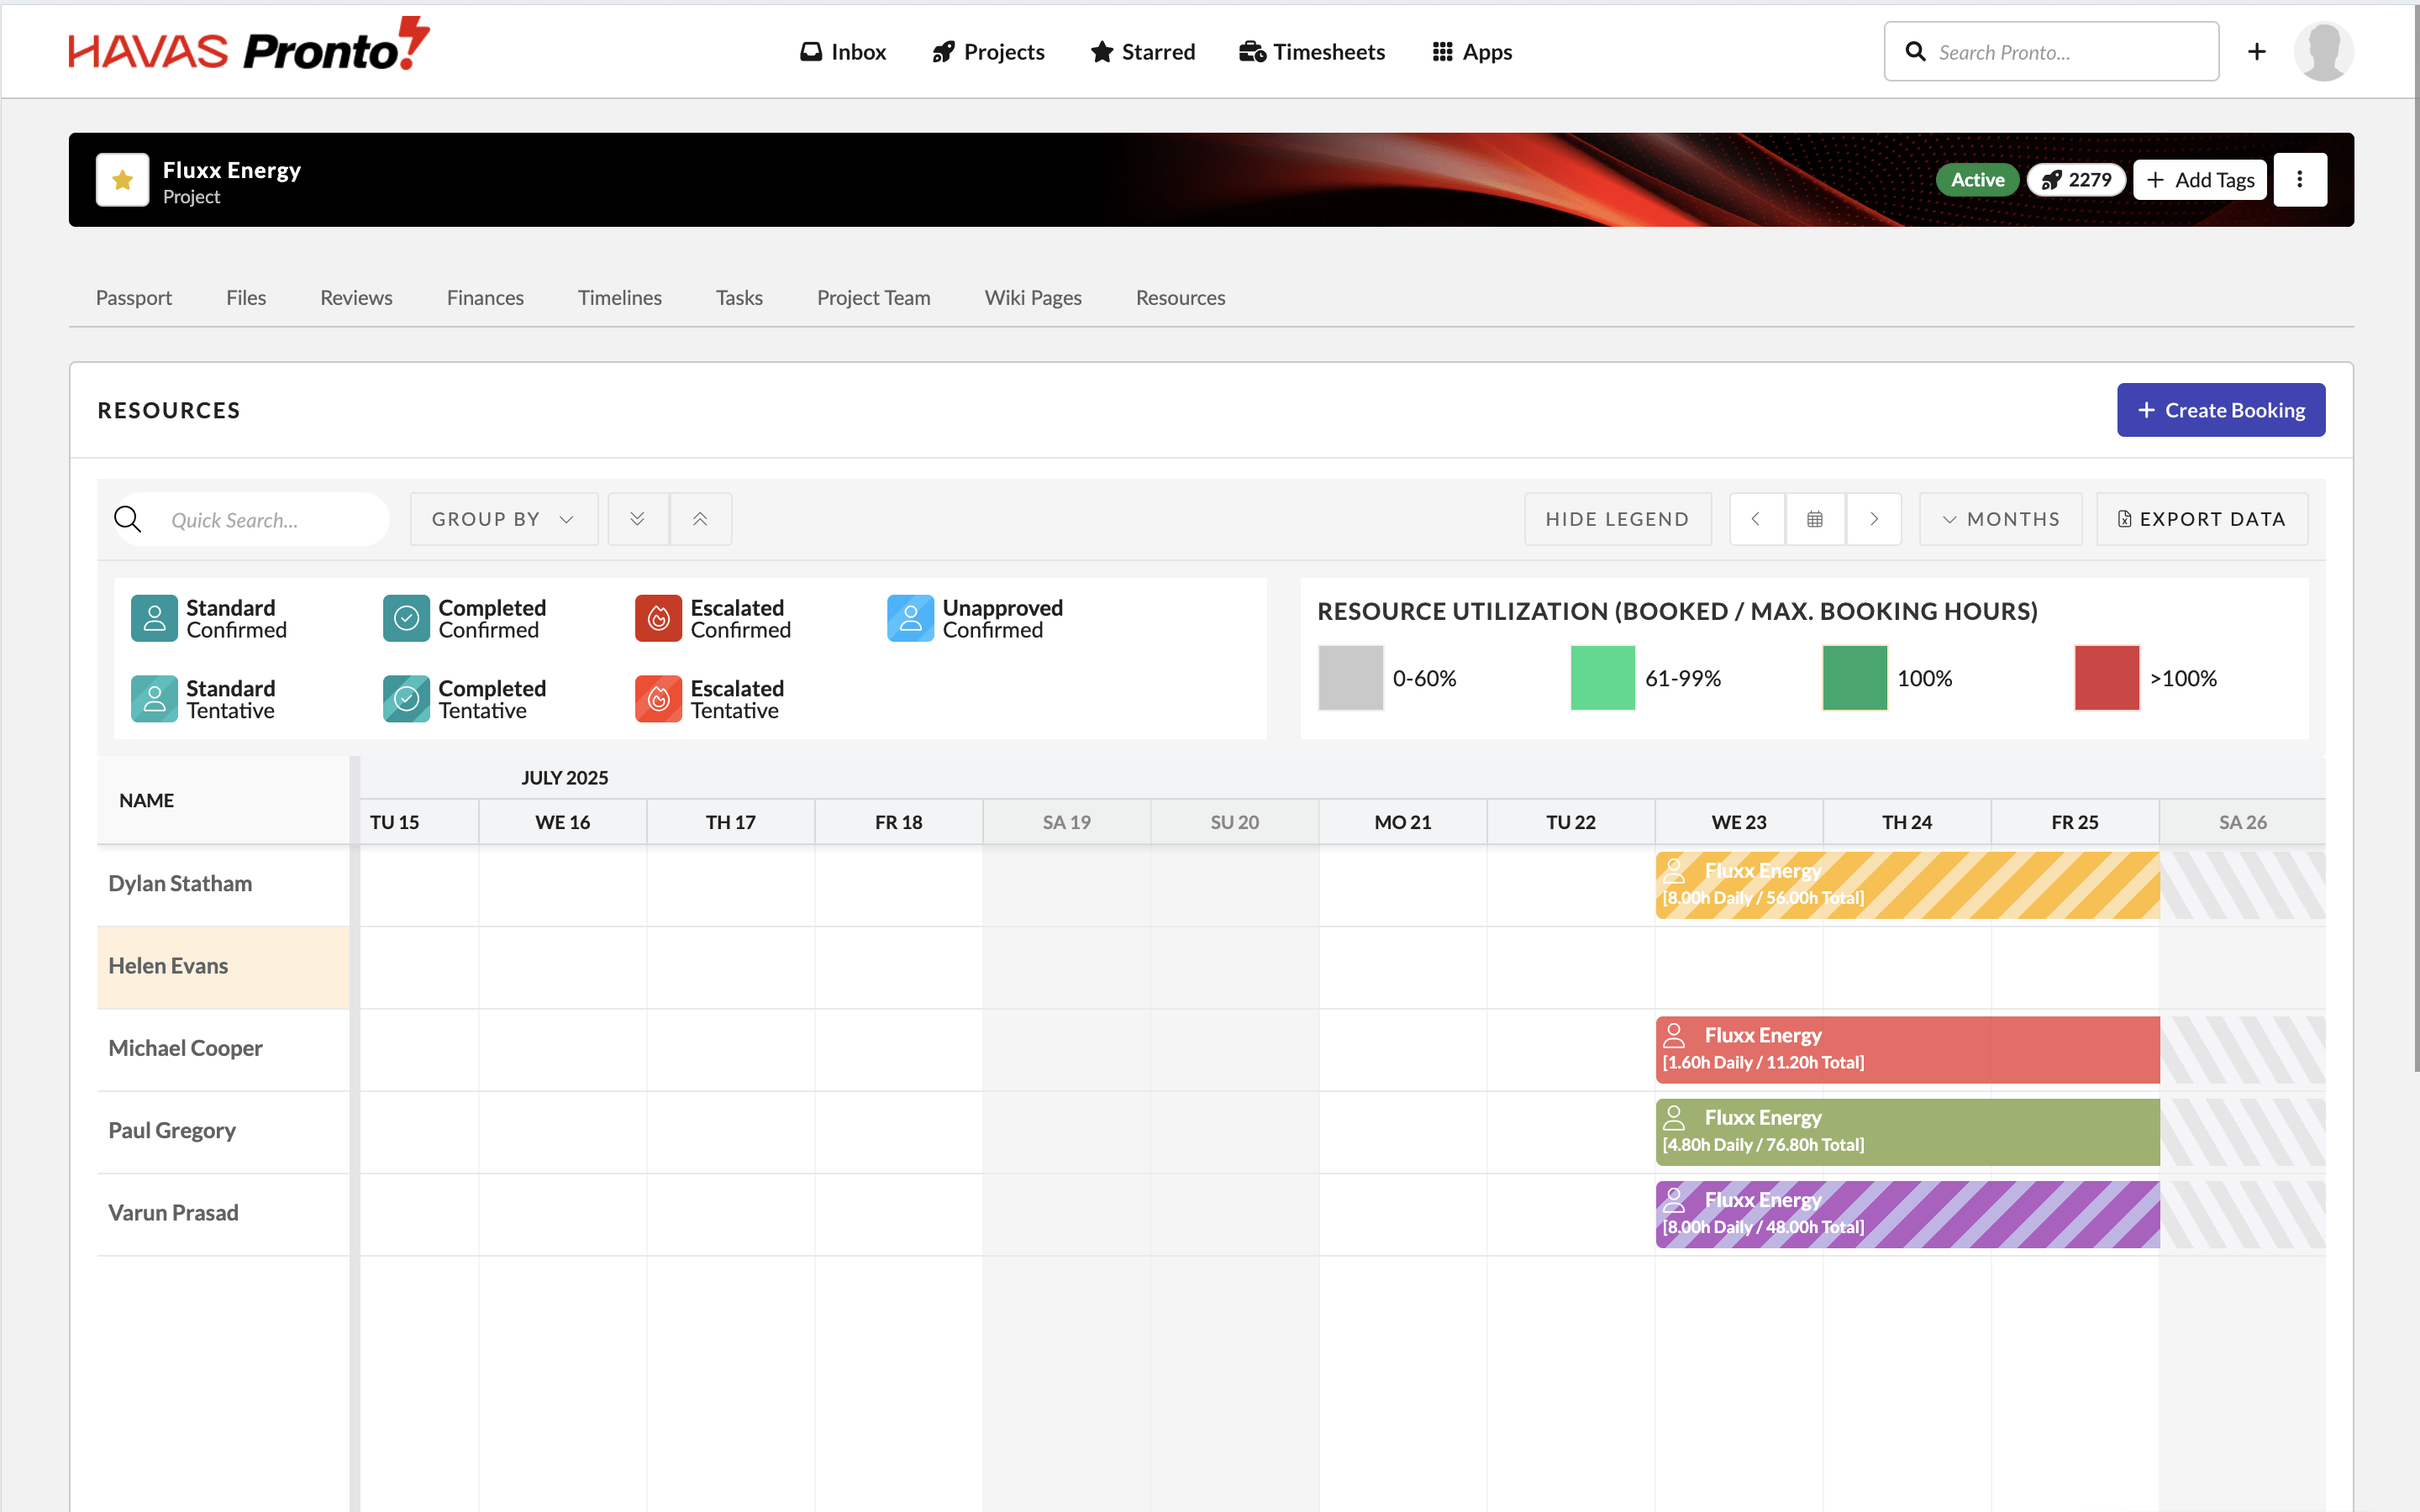Switch to the Reviews tab
Image resolution: width=2420 pixels, height=1512 pixels.
[356, 297]
